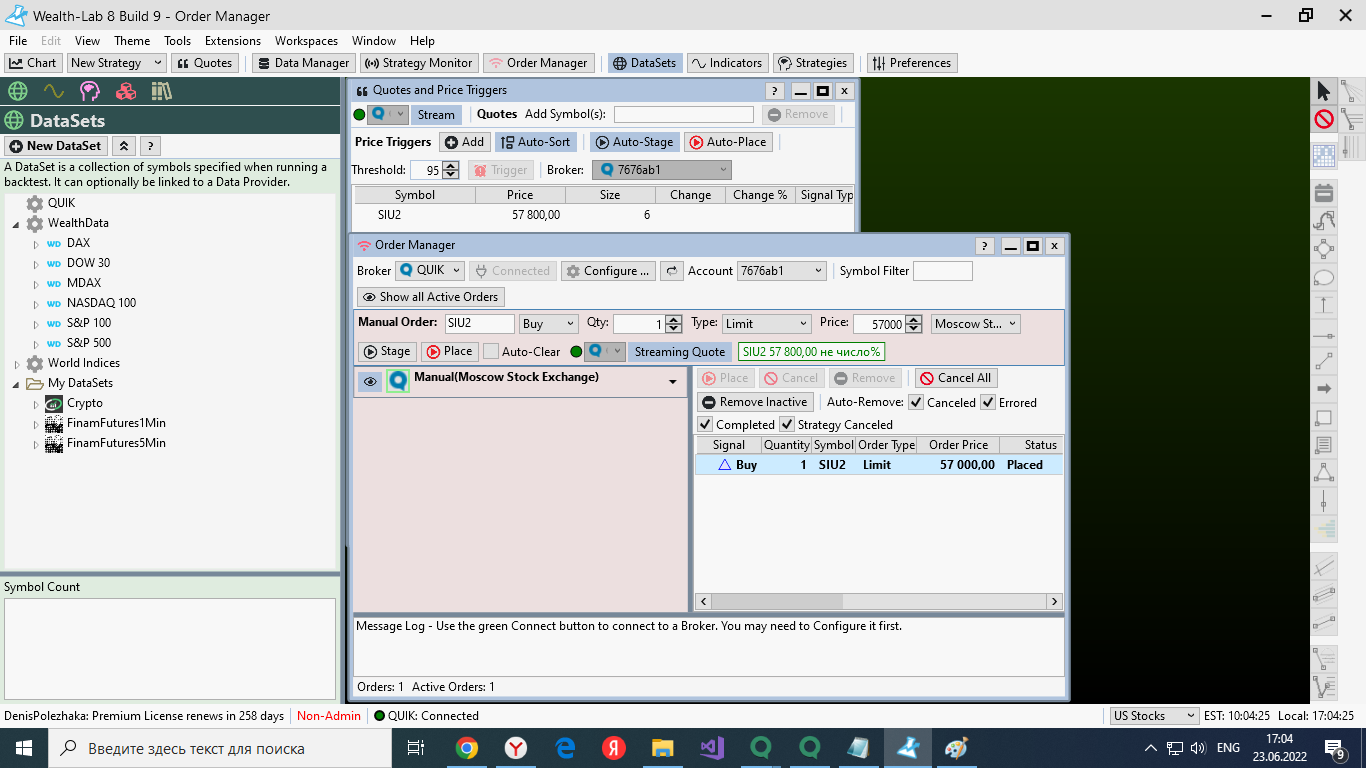1366x768 pixels.
Task: Open the Moscow St... exchange dropdown
Action: click(x=976, y=324)
